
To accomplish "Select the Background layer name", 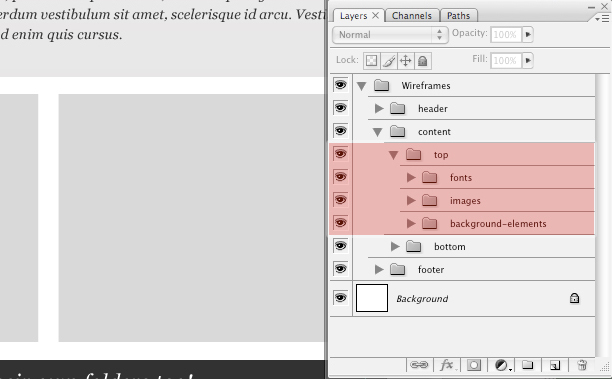I will coord(422,299).
